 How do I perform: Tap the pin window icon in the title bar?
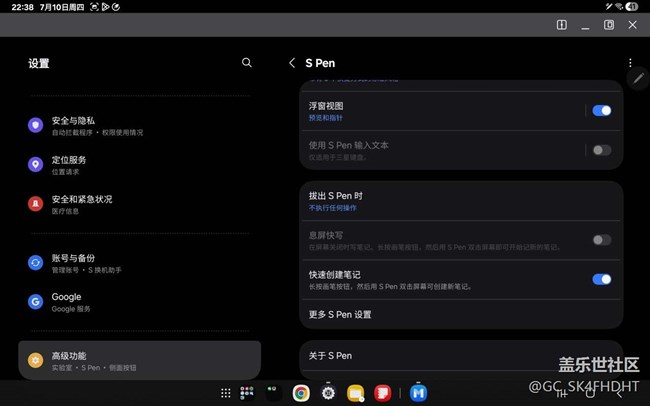609,25
